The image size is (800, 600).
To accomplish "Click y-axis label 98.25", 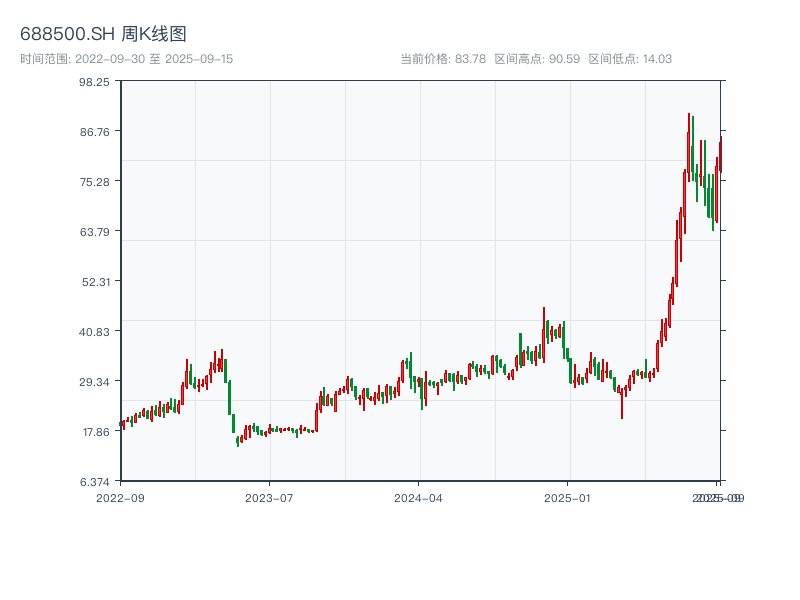I will click(x=94, y=82).
